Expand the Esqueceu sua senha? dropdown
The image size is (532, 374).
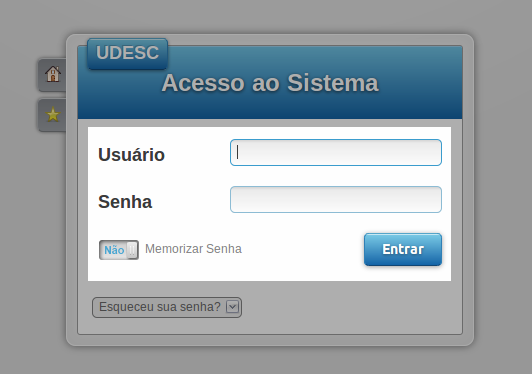pyautogui.click(x=167, y=307)
